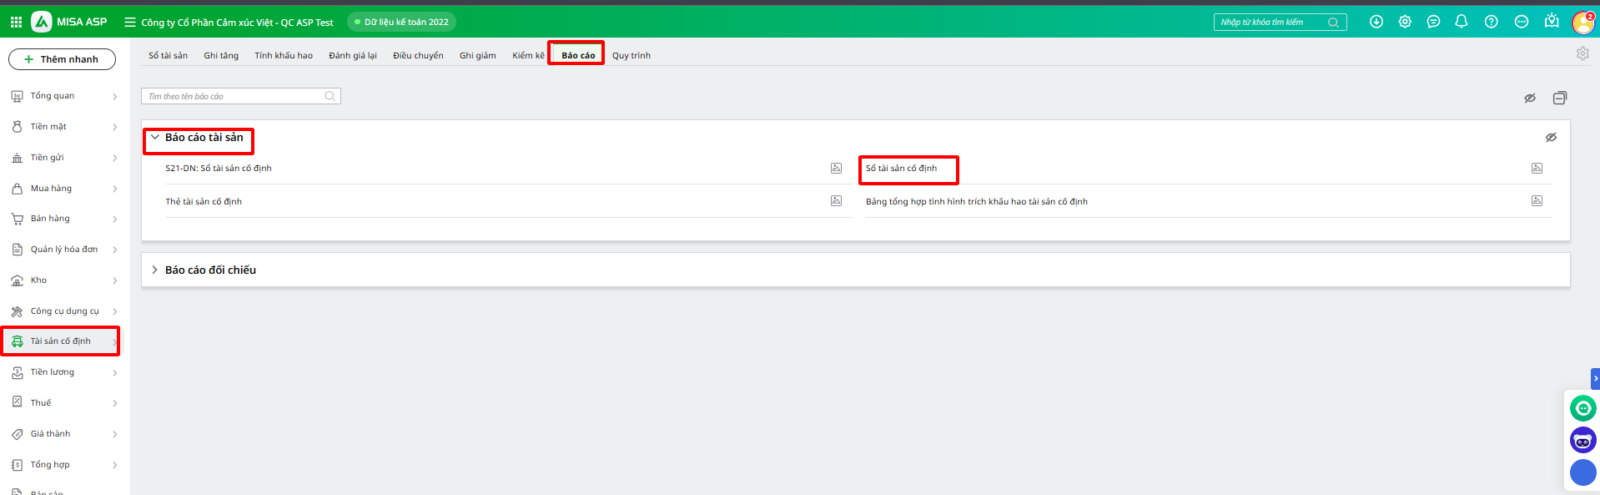The width and height of the screenshot is (1600, 495).
Task: Click the help question mark icon
Action: [x=1491, y=22]
